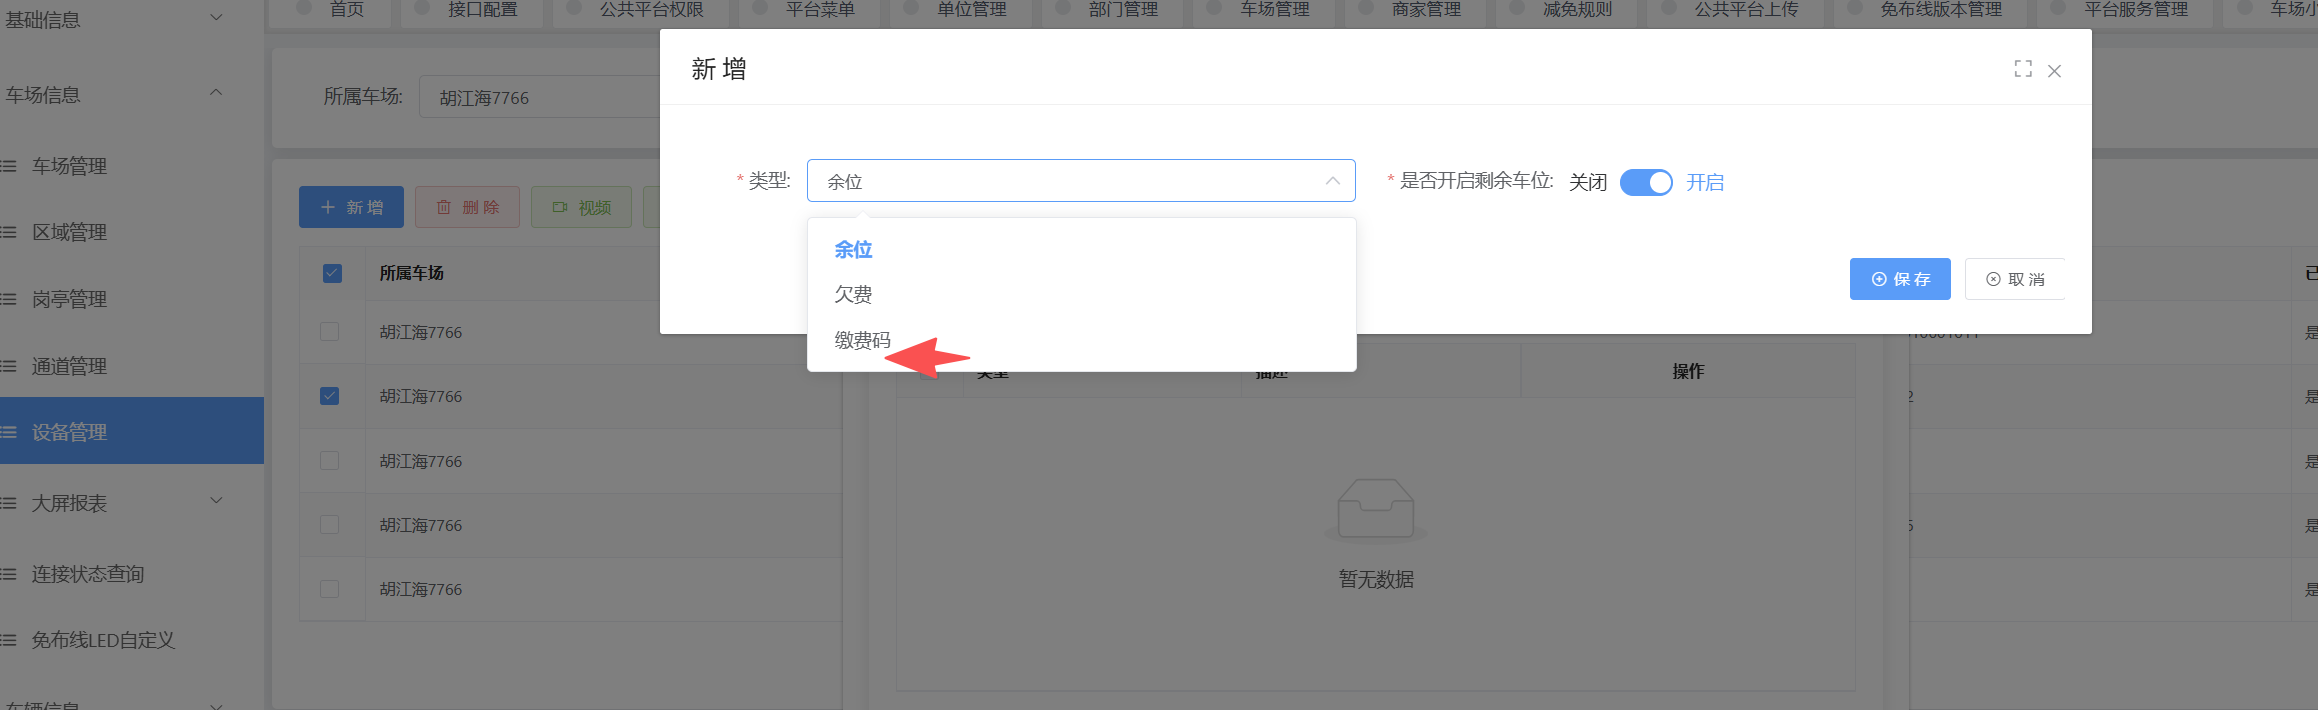Click the list icon beside 大屏报表
2318x710 pixels.
point(9,503)
